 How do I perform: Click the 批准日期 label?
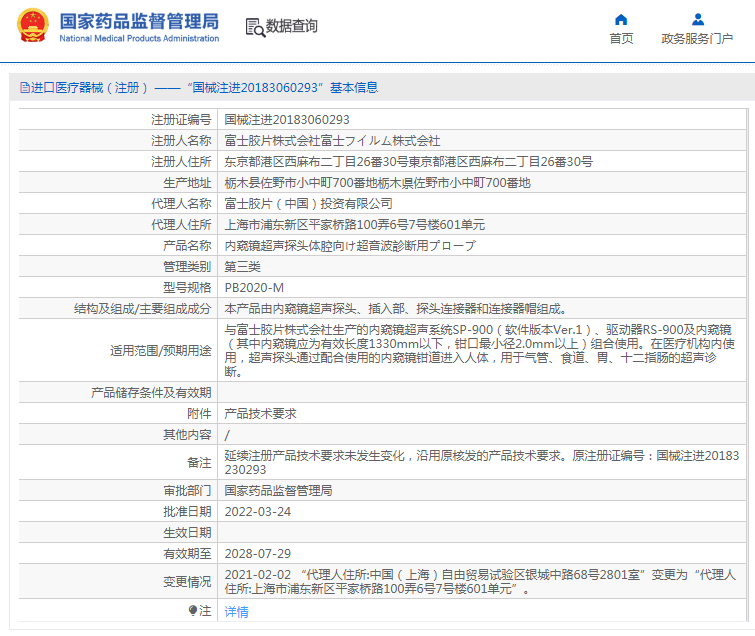tap(187, 512)
